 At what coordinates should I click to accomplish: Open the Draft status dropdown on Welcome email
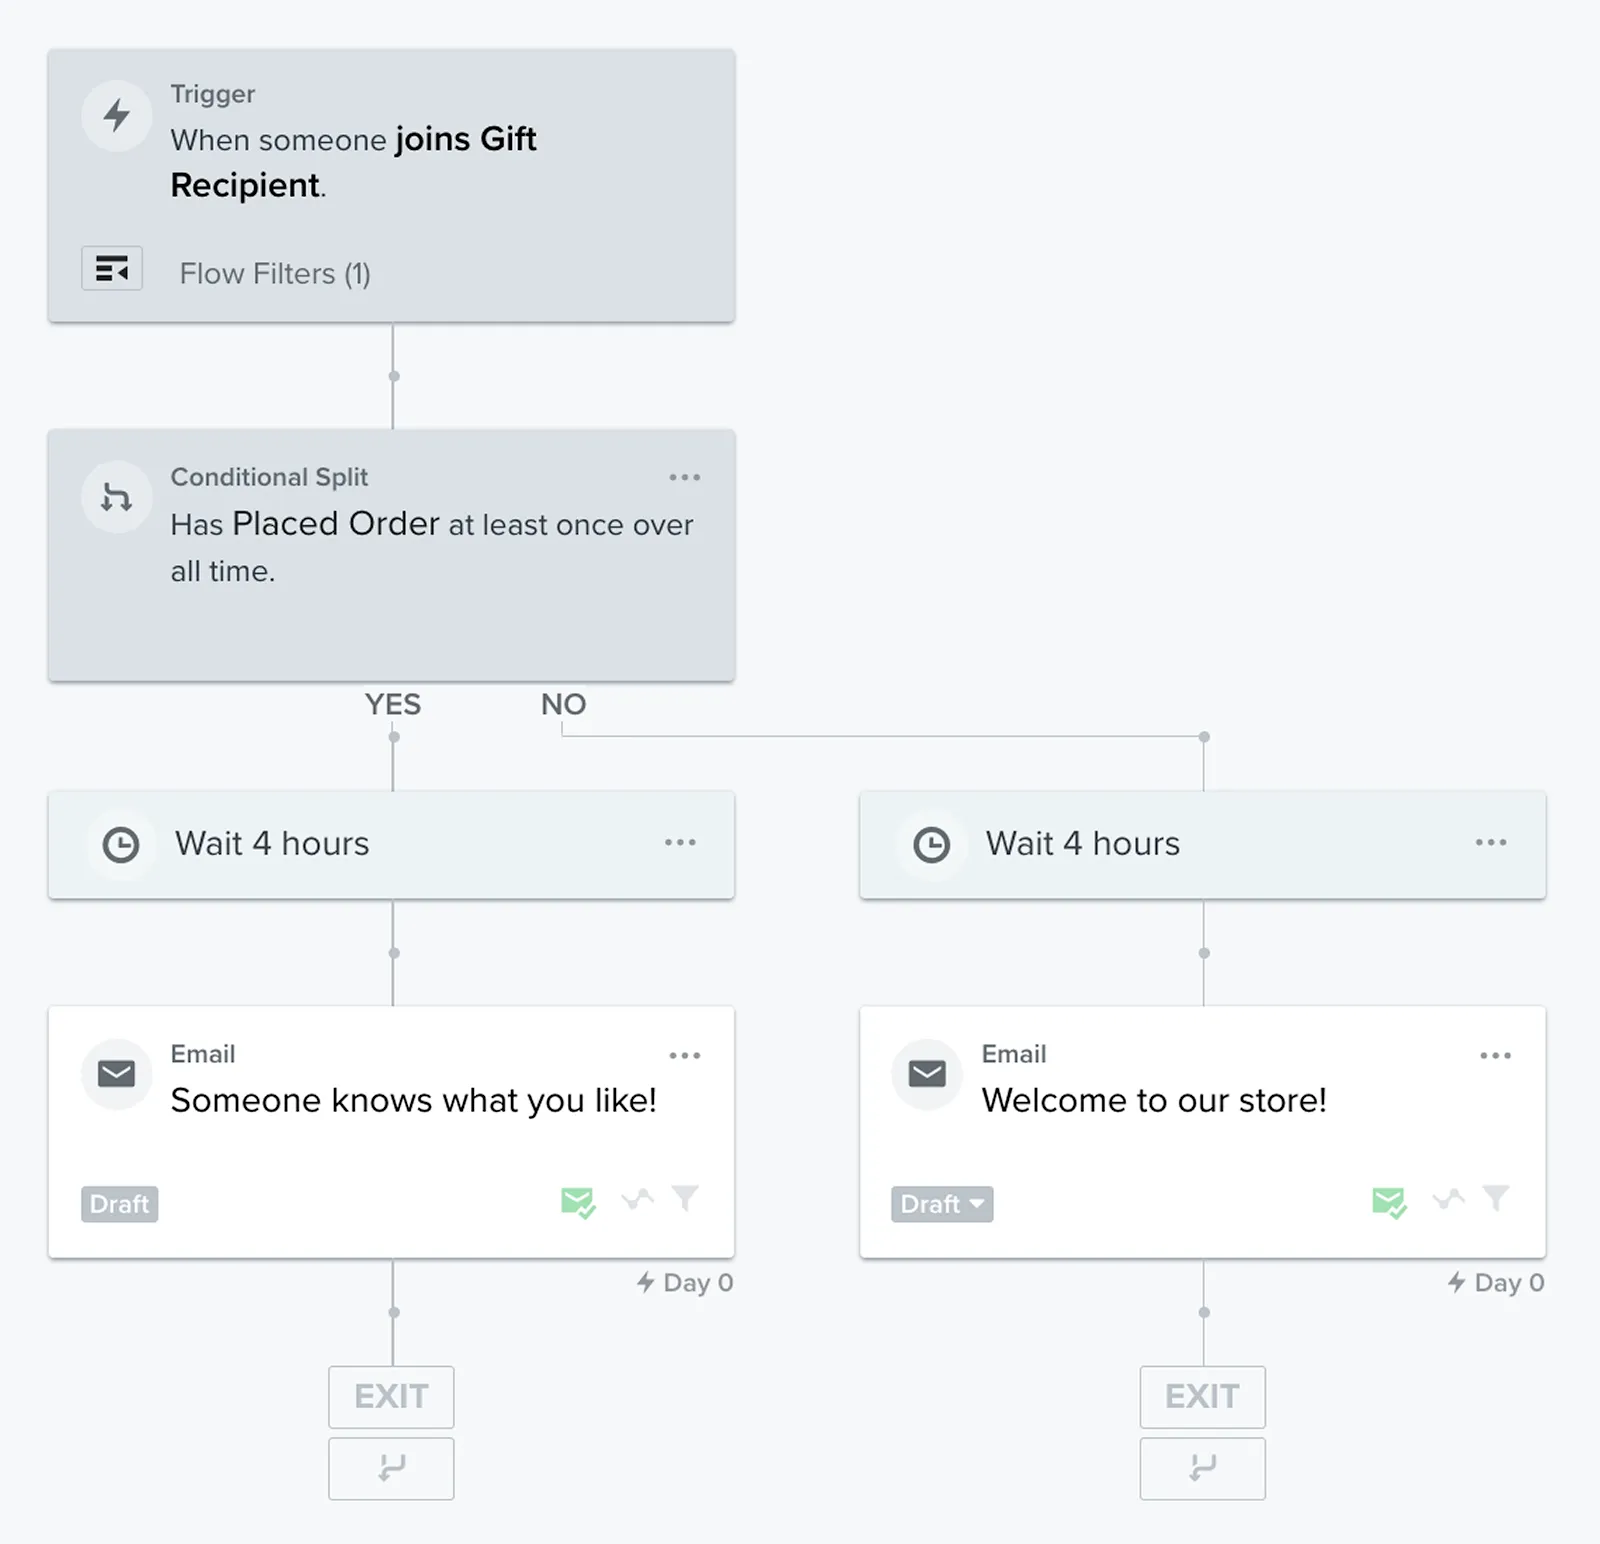[940, 1204]
